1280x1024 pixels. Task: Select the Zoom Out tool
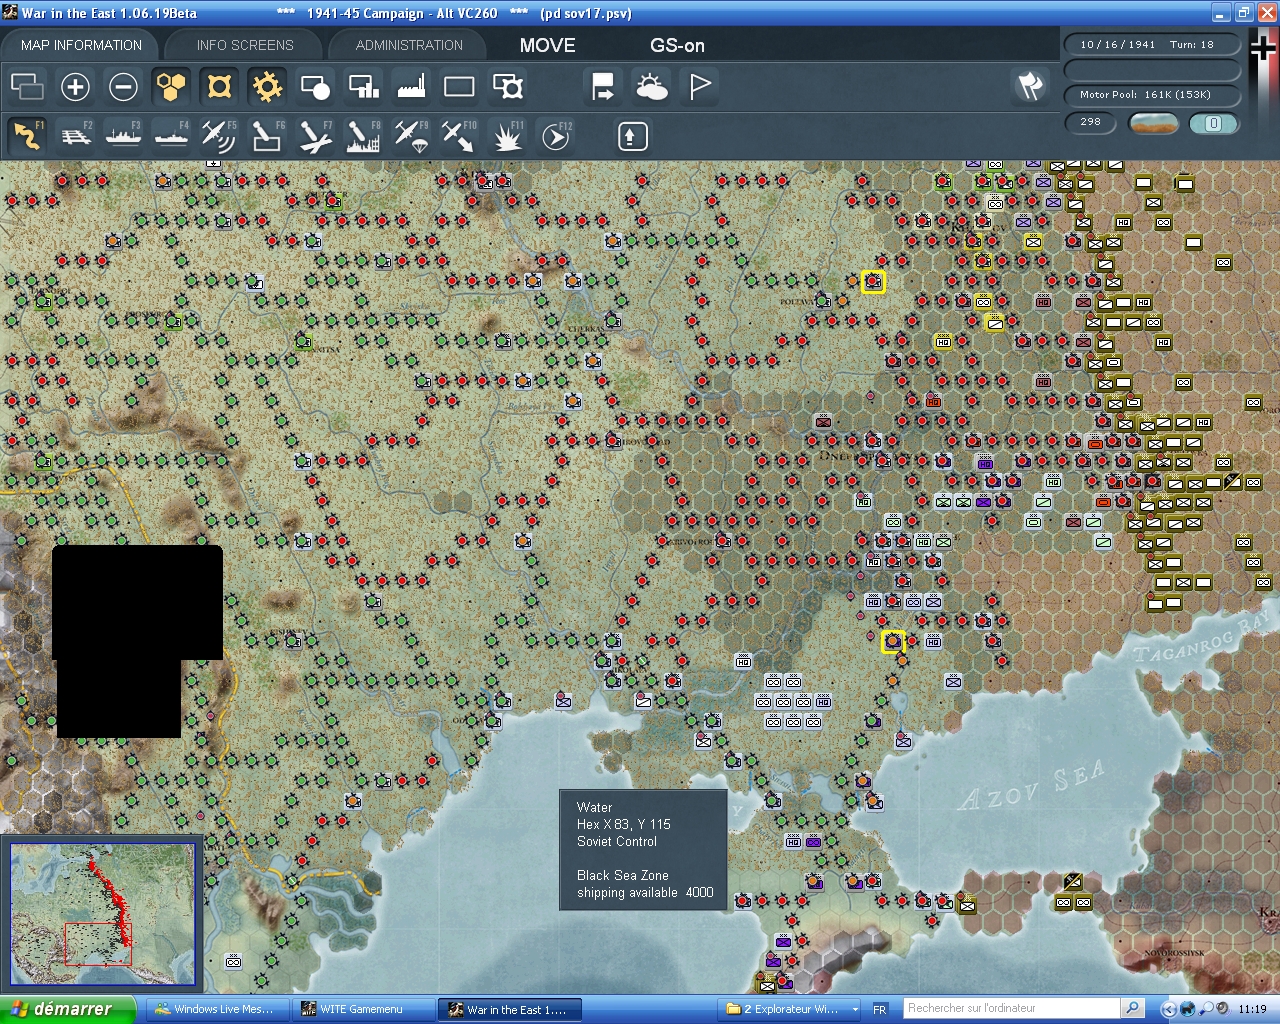123,87
